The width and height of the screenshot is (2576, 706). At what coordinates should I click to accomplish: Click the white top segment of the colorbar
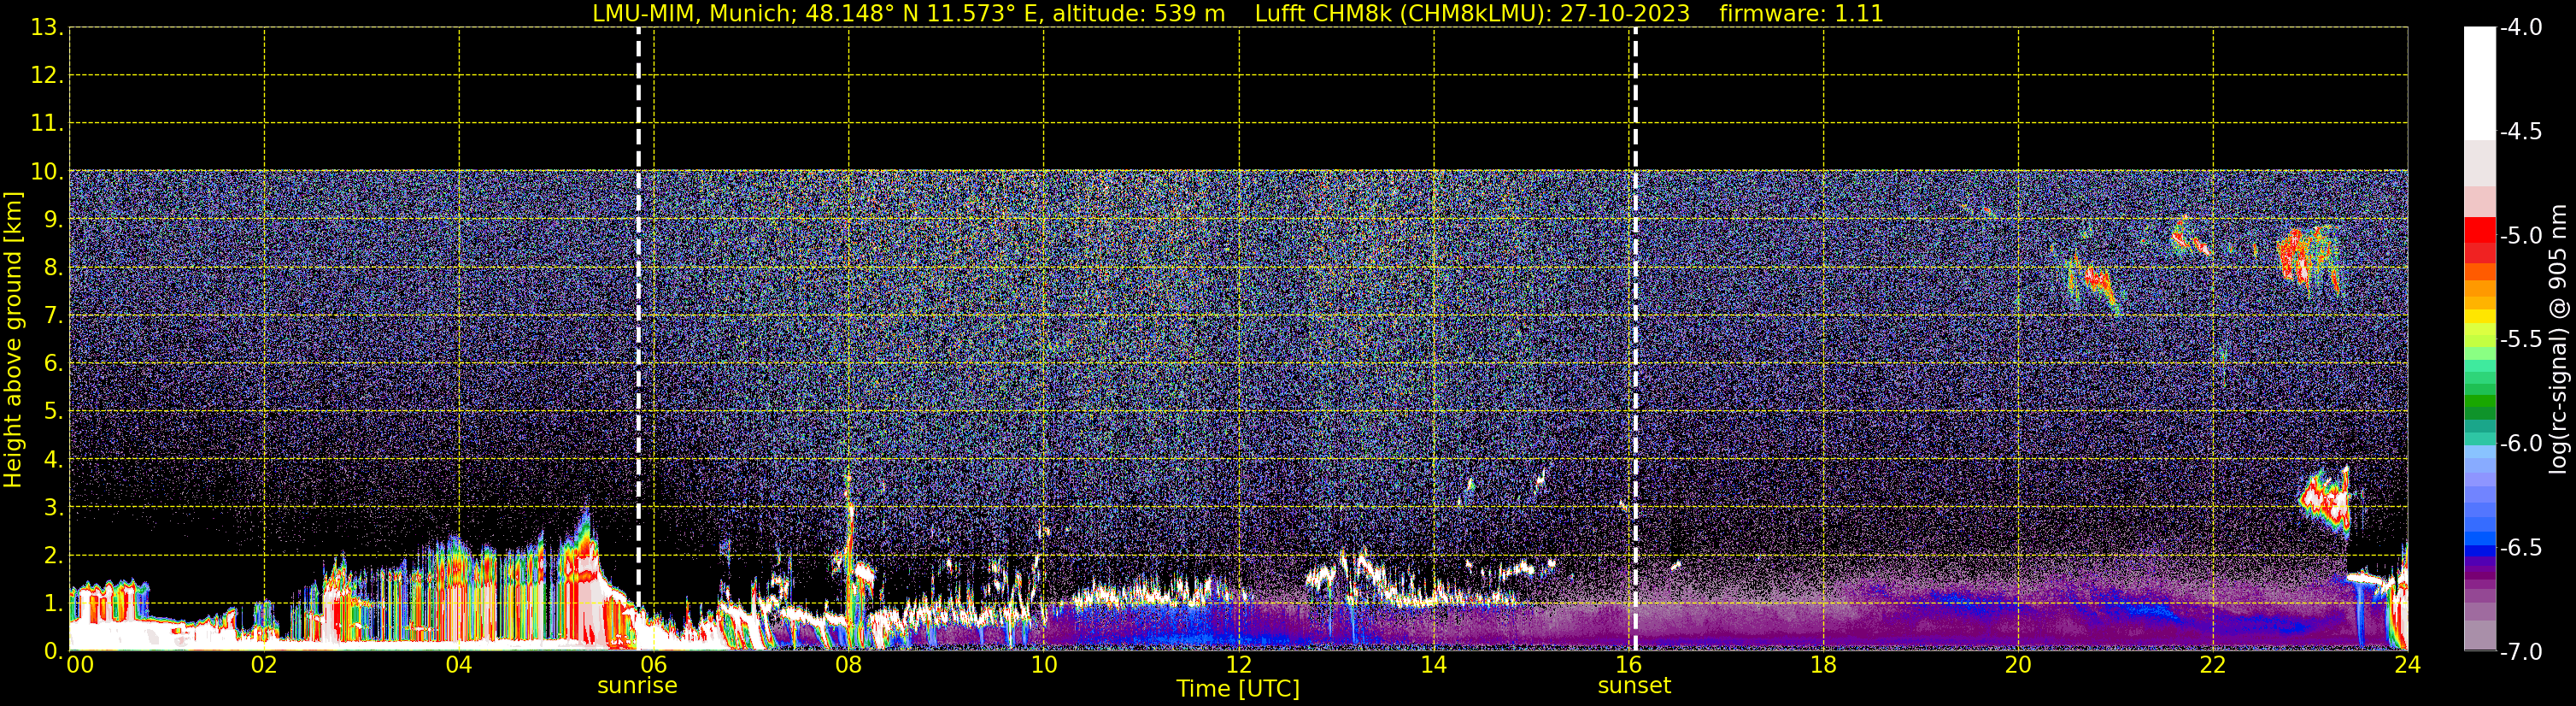coord(2480,83)
